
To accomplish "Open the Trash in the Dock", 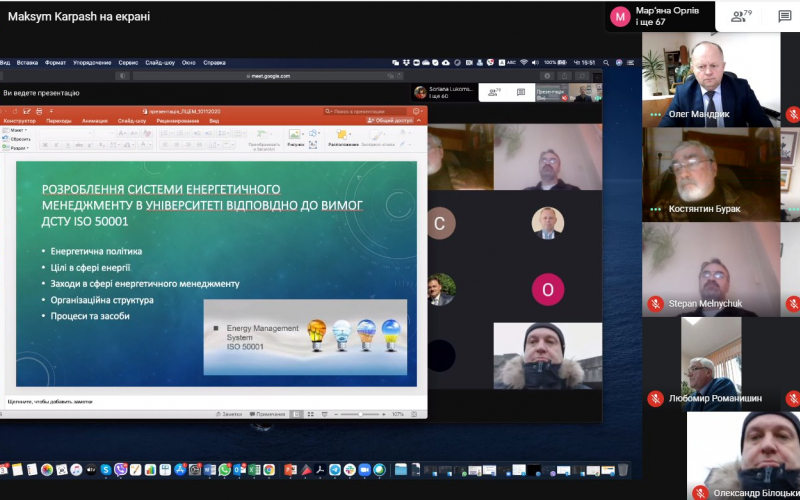I will (x=623, y=470).
